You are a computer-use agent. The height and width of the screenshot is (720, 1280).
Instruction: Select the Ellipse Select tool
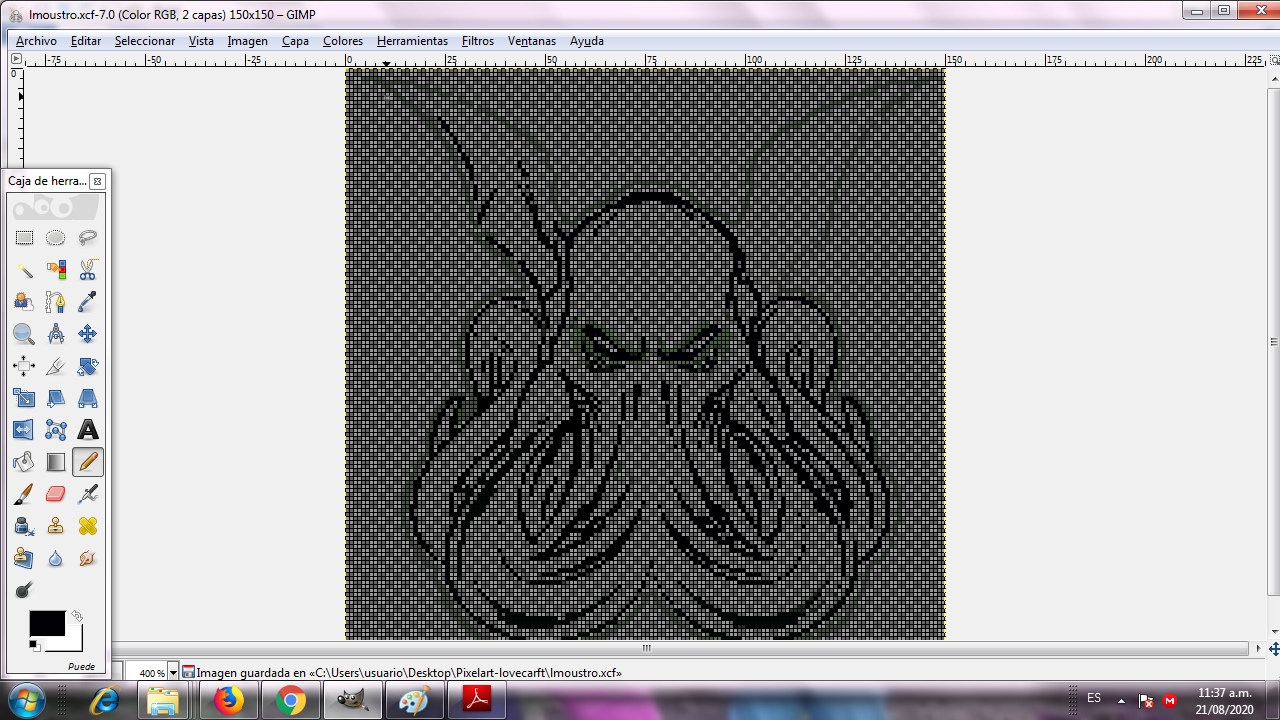[x=56, y=238]
